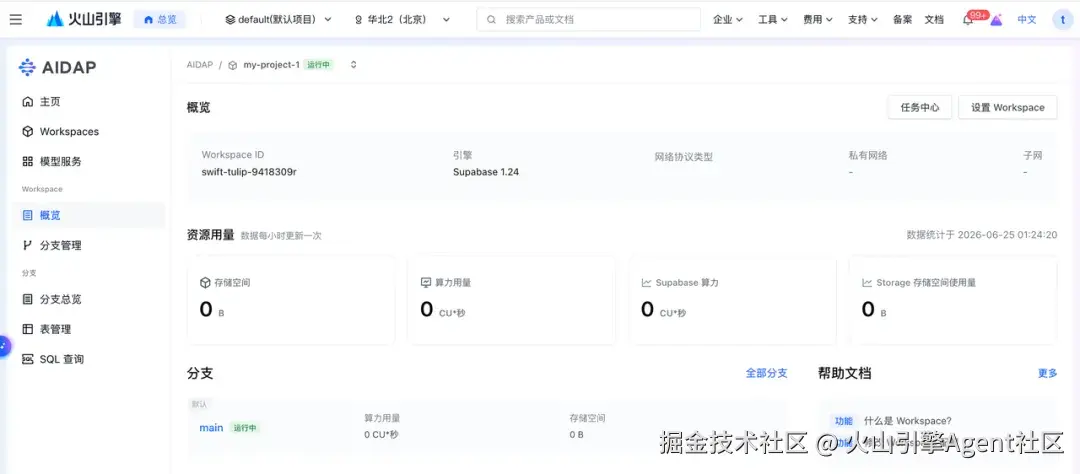Viewport: 1080px width, 474px height.
Task: Open 表管理 in the sidebar
Action: [88, 329]
